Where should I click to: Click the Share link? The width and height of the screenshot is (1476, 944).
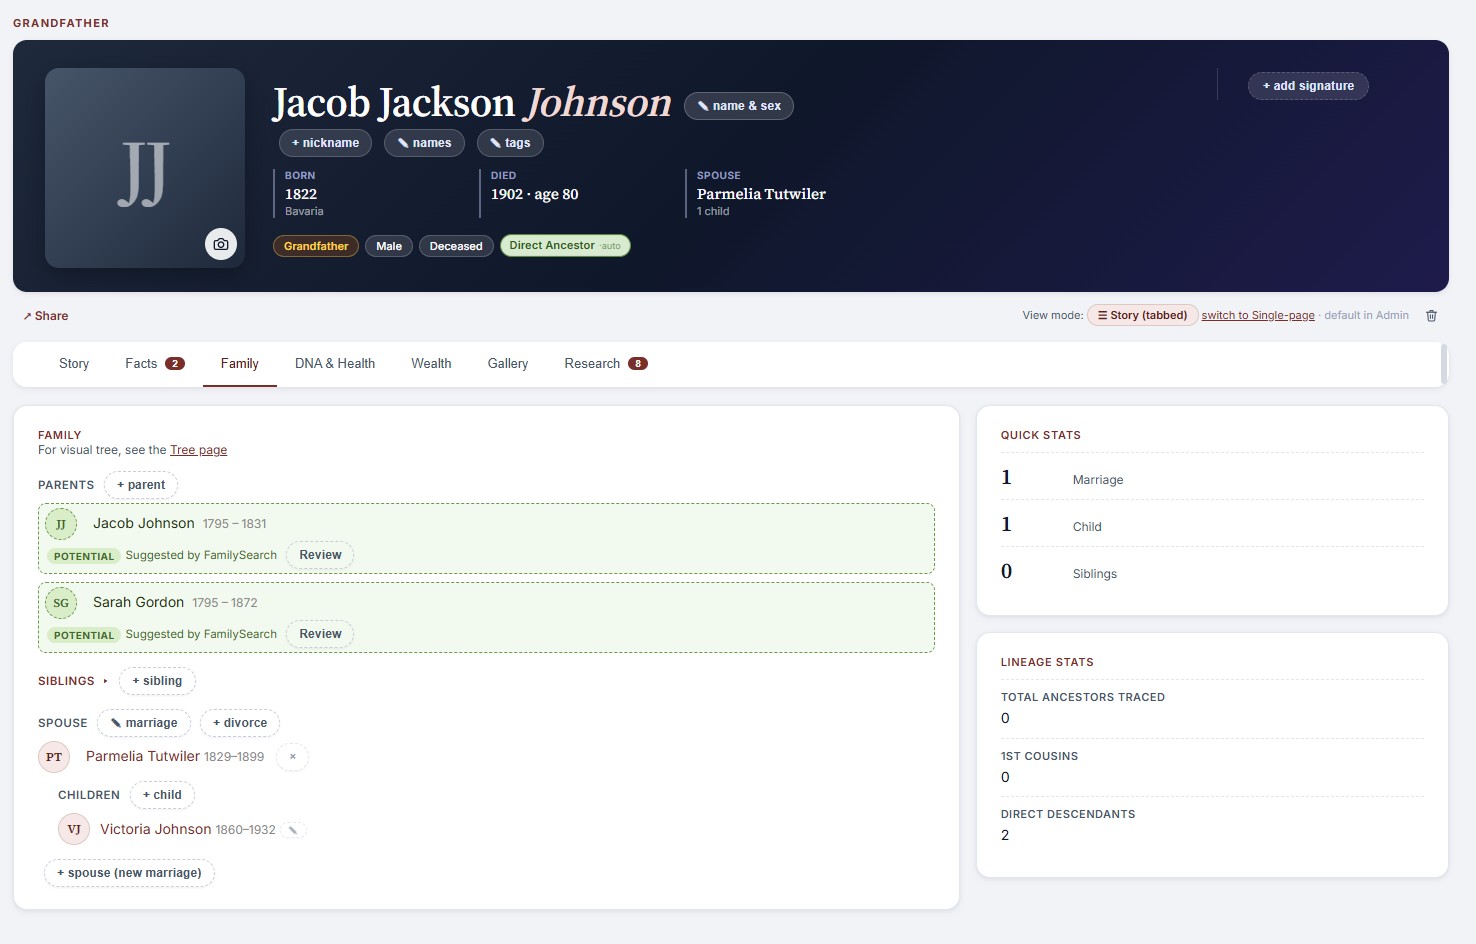point(46,316)
